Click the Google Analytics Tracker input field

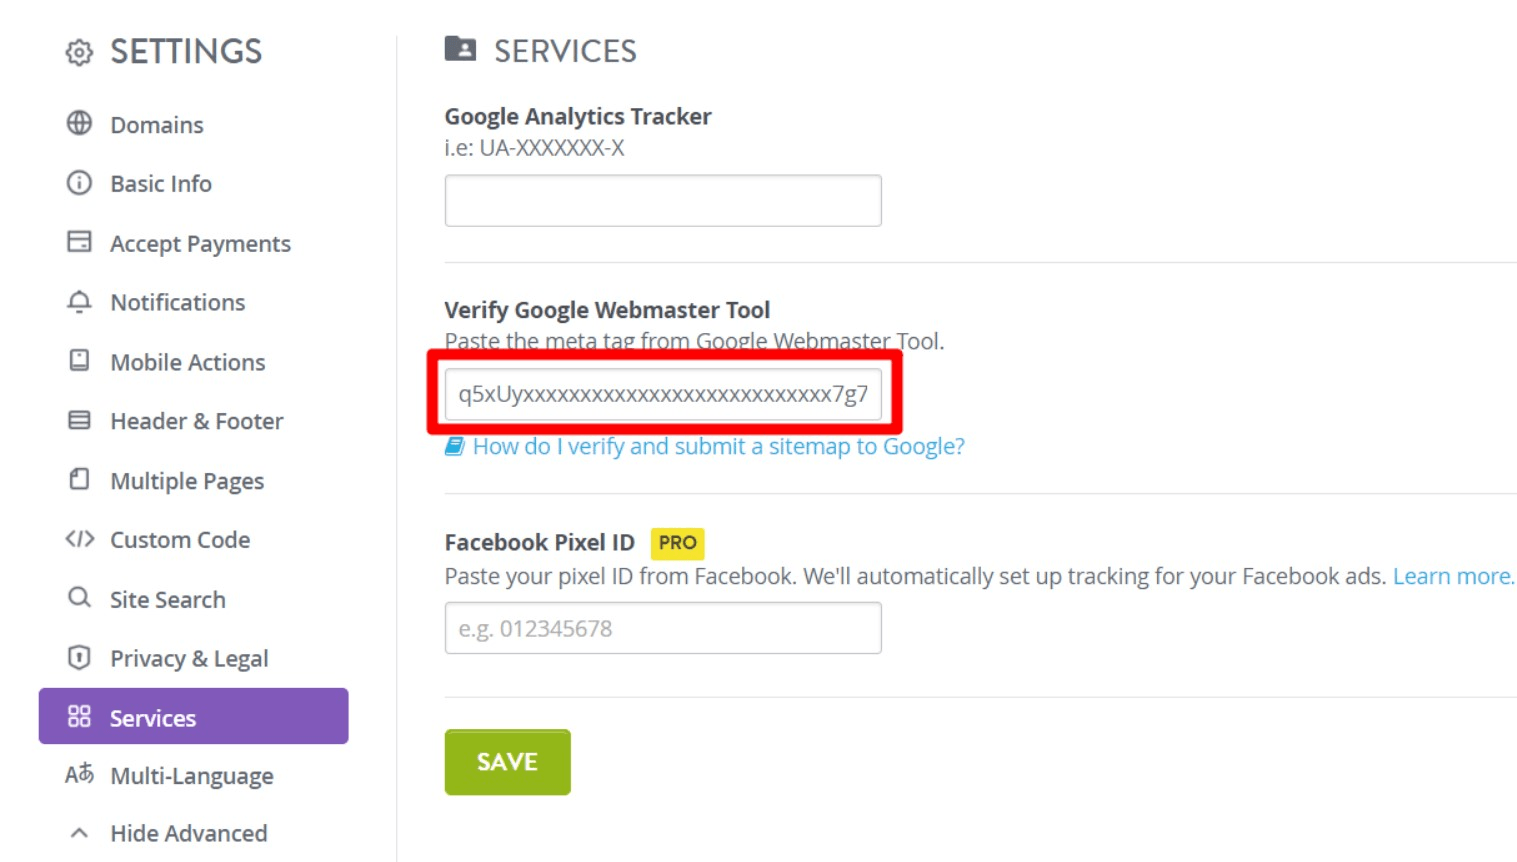coord(662,200)
